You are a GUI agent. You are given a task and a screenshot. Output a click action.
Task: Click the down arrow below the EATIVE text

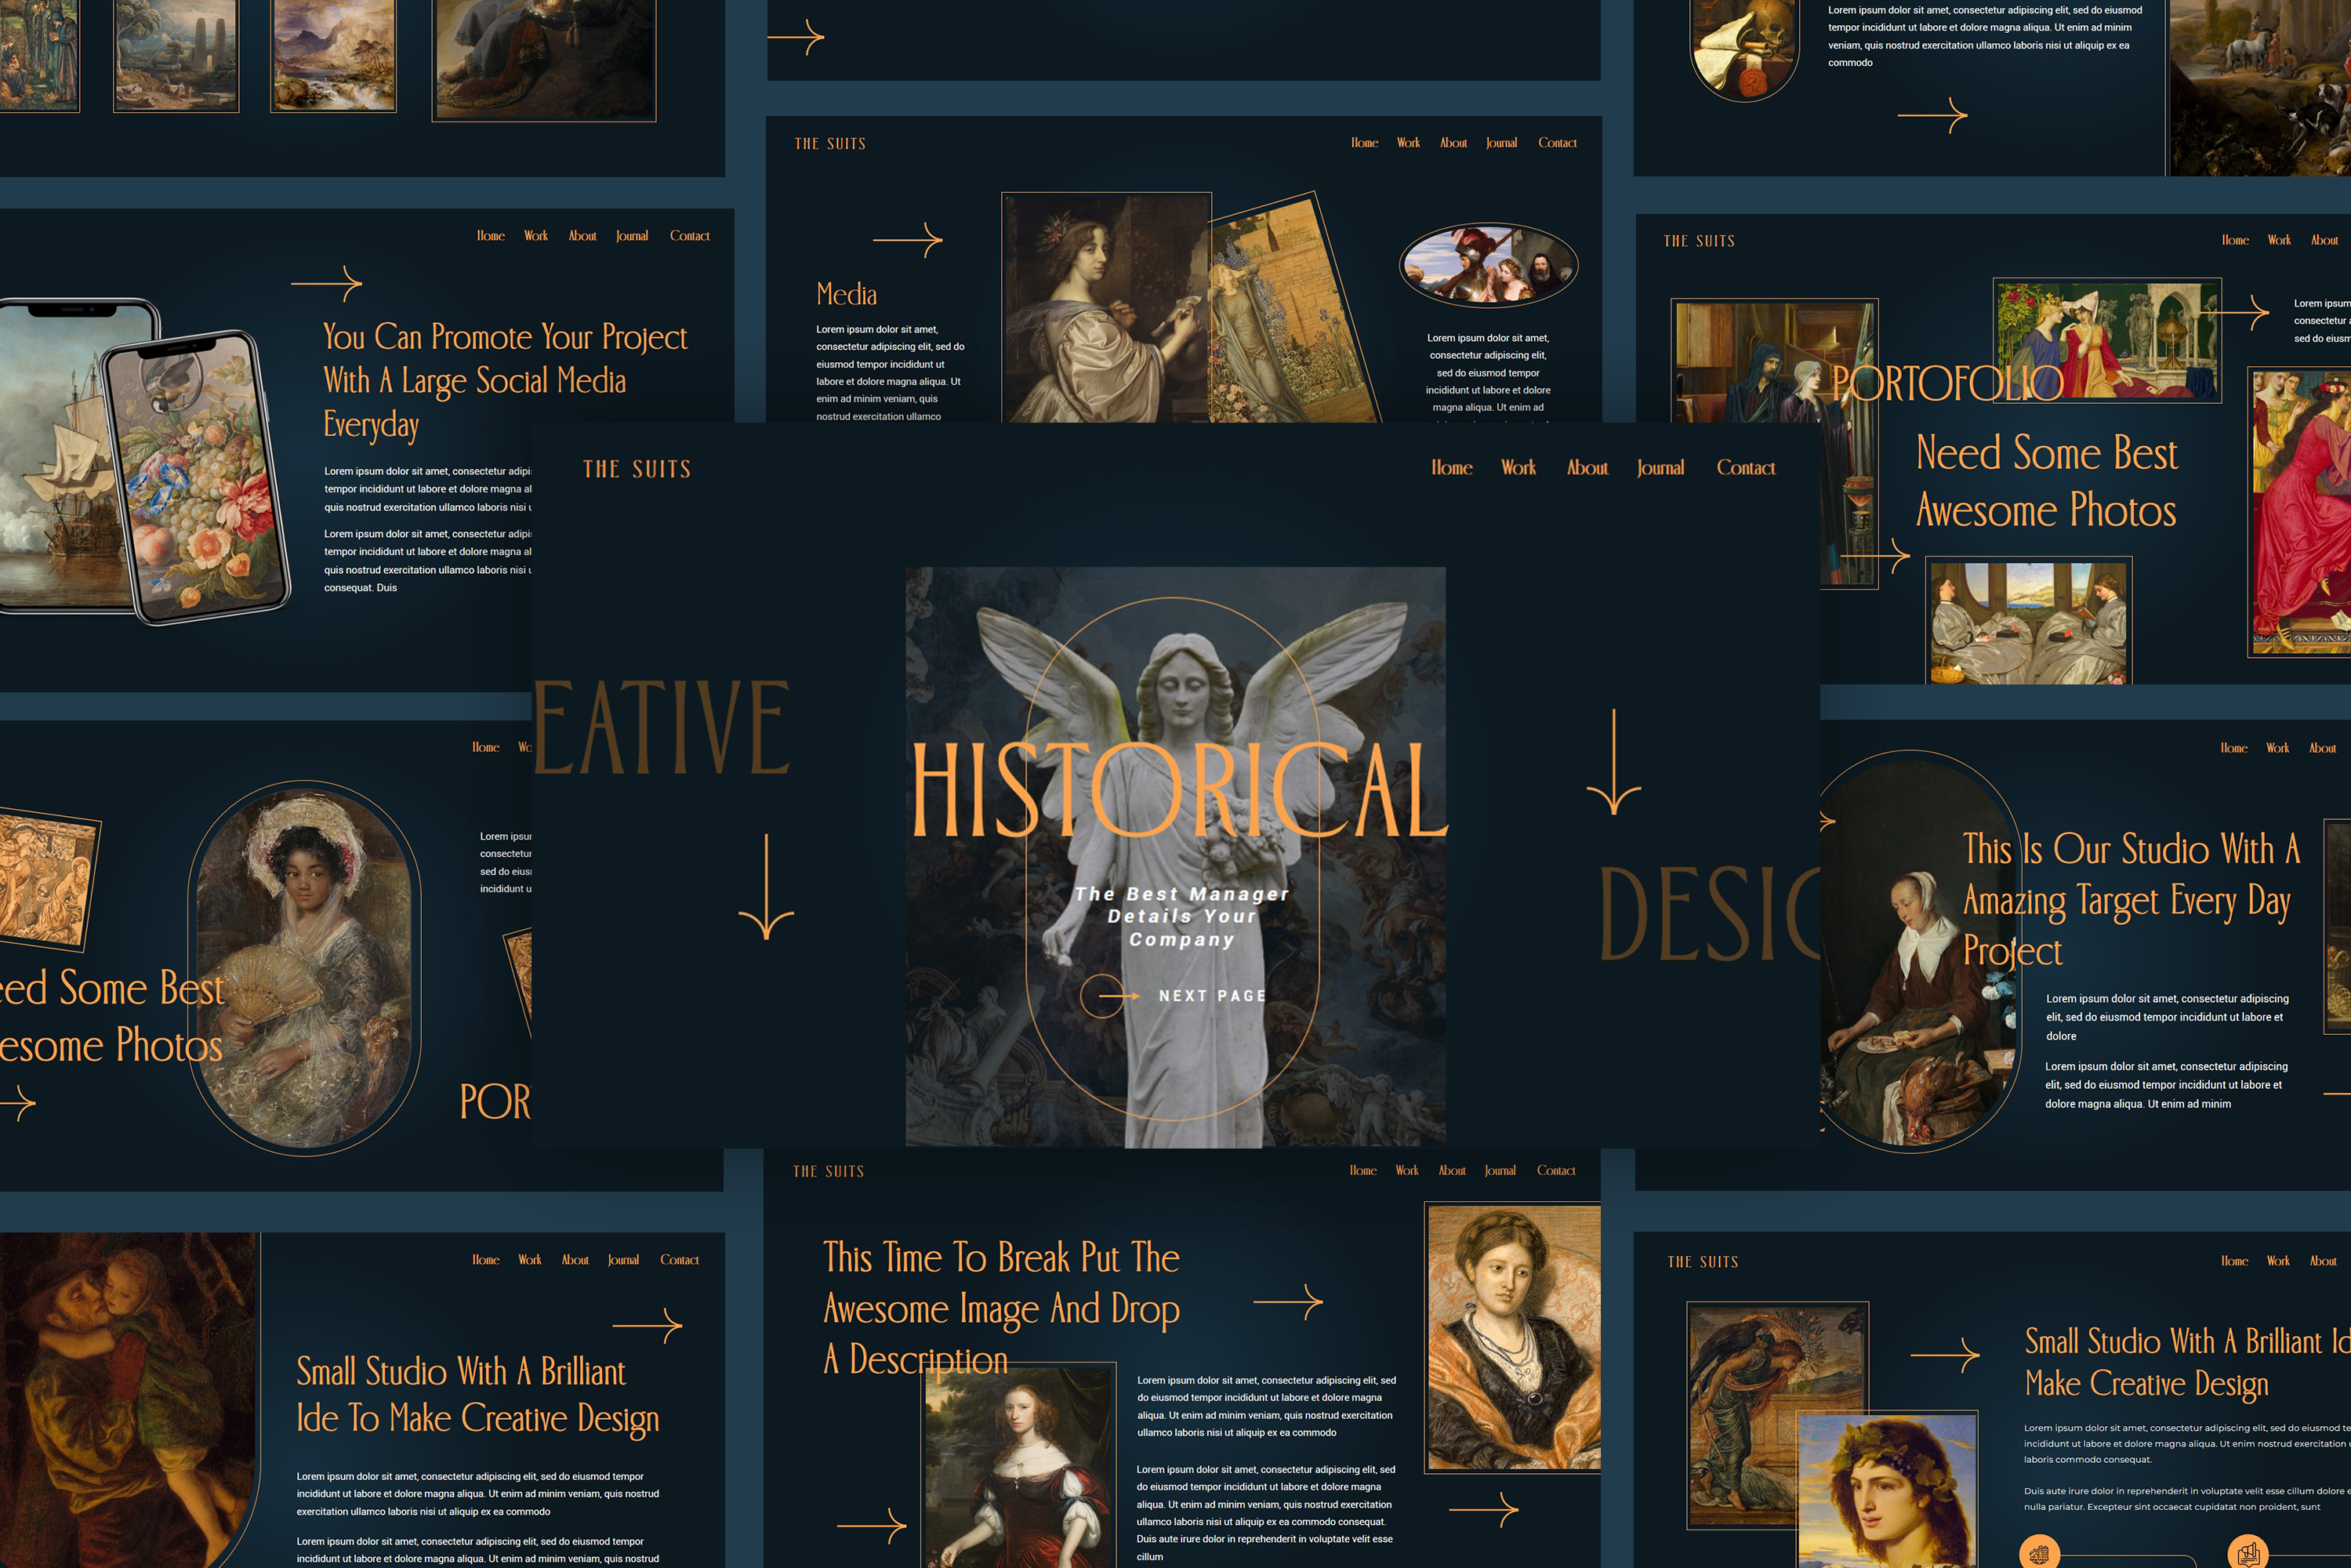click(x=766, y=887)
